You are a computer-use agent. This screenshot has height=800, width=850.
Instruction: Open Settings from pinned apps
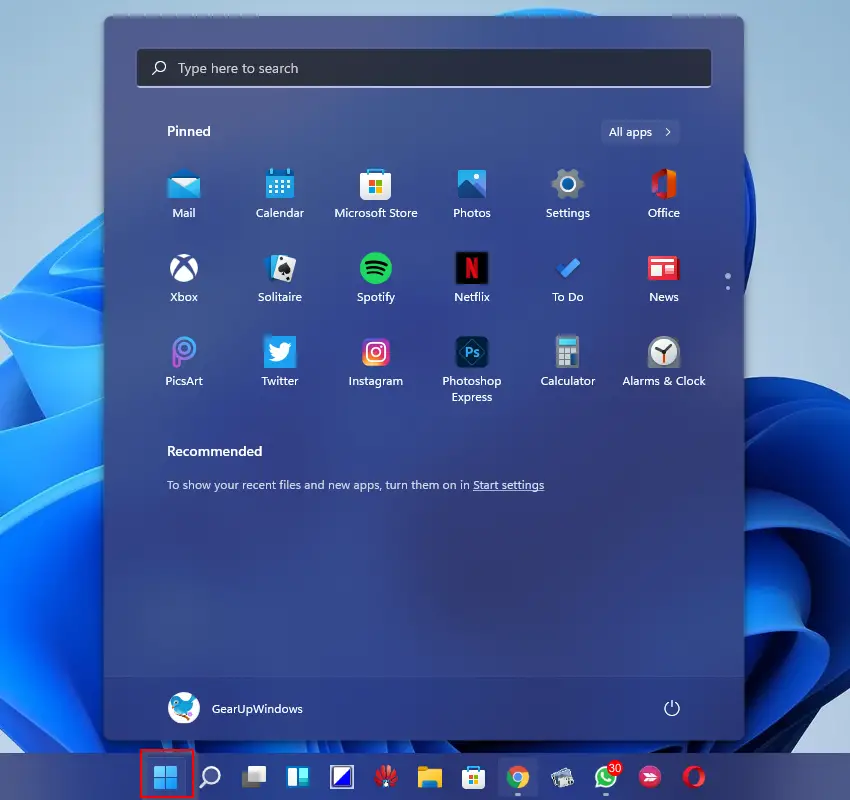568,193
